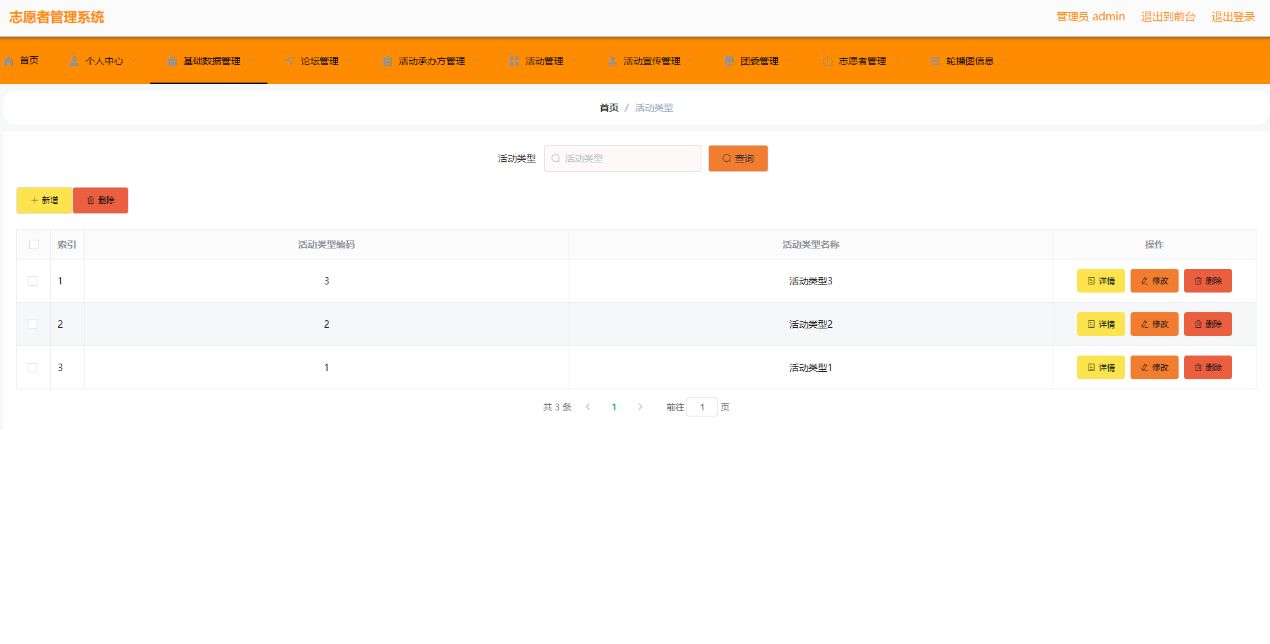Click the 活动类型 breadcrumb item
The width and height of the screenshot is (1270, 644).
(x=654, y=108)
